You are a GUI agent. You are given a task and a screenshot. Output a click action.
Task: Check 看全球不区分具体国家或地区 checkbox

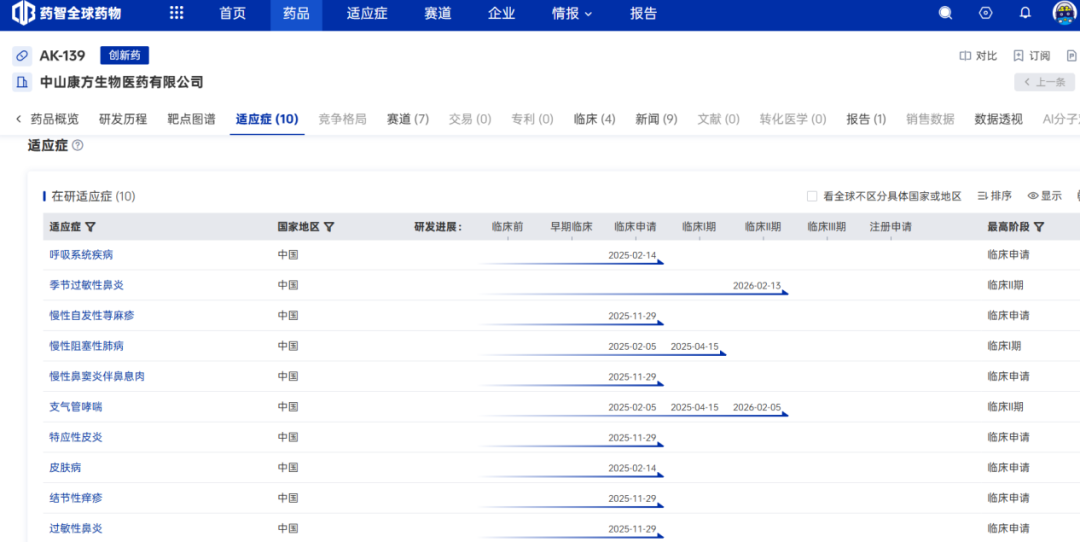(x=812, y=196)
